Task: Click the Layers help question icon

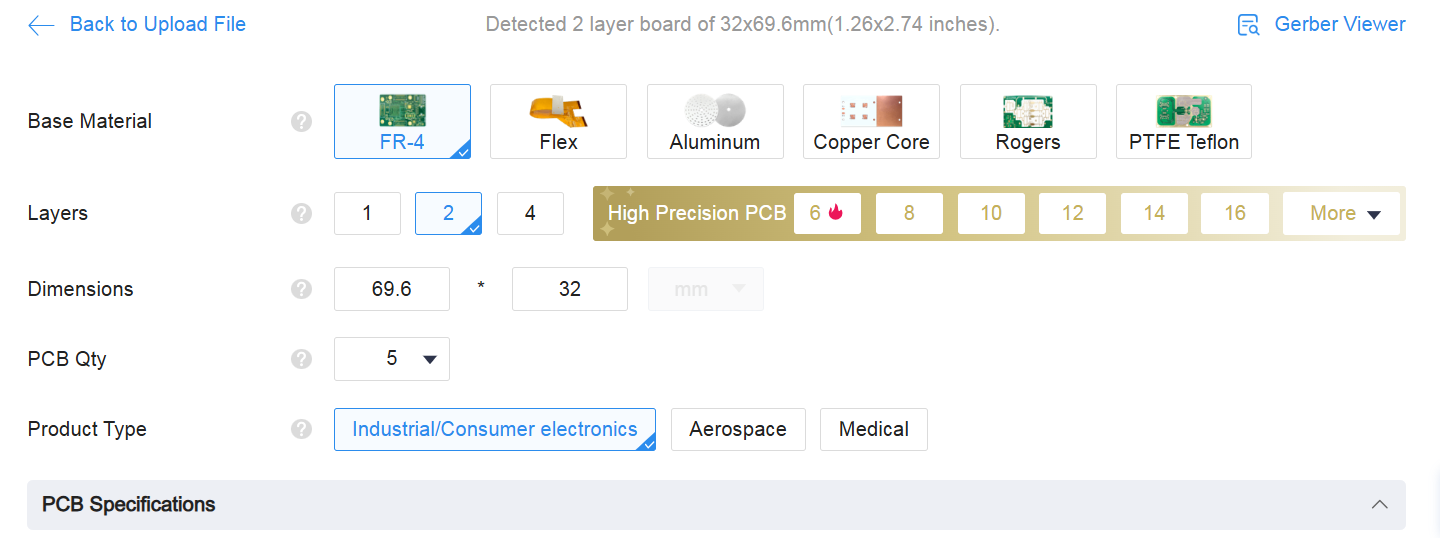Action: 301,213
